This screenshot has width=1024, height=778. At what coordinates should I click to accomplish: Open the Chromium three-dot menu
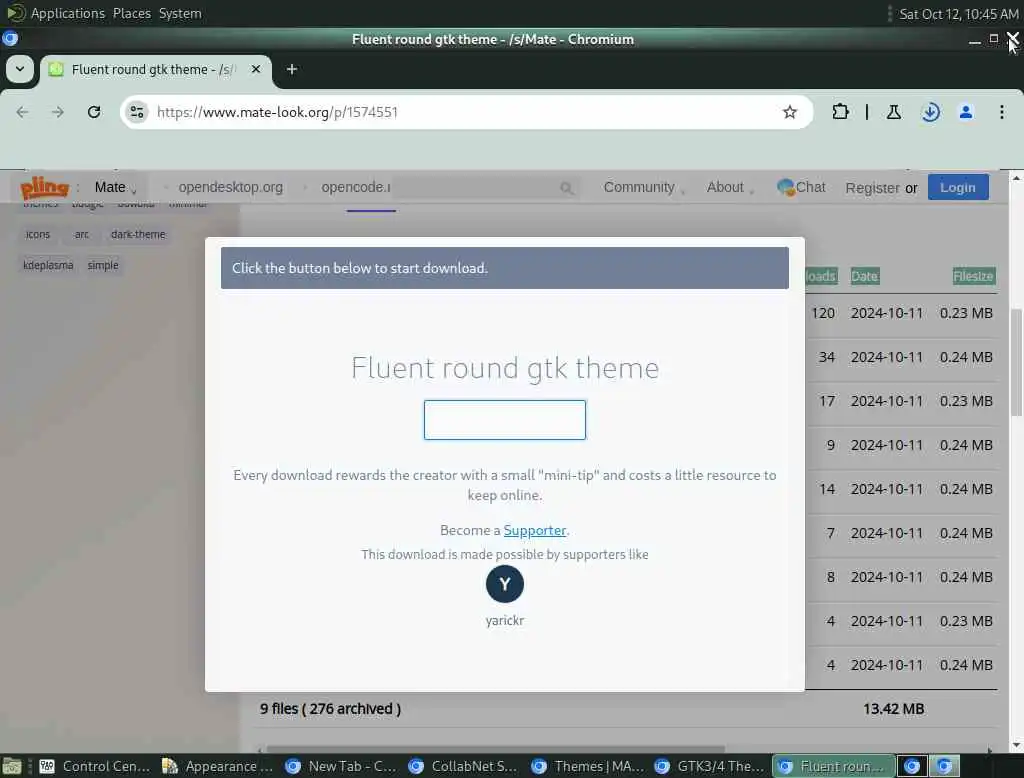coord(1002,112)
